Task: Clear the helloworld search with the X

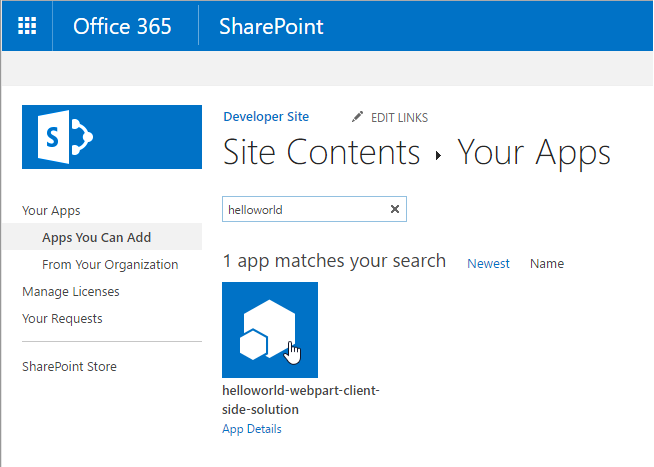Action: click(x=395, y=209)
